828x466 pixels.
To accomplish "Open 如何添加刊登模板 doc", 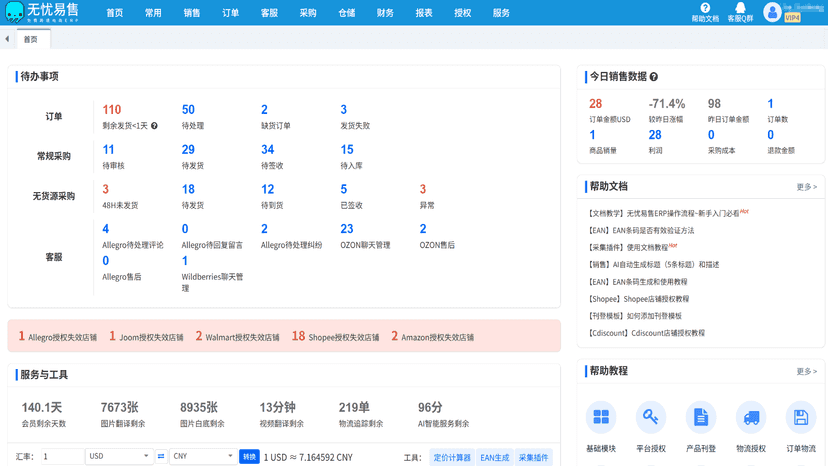I will coord(634,316).
